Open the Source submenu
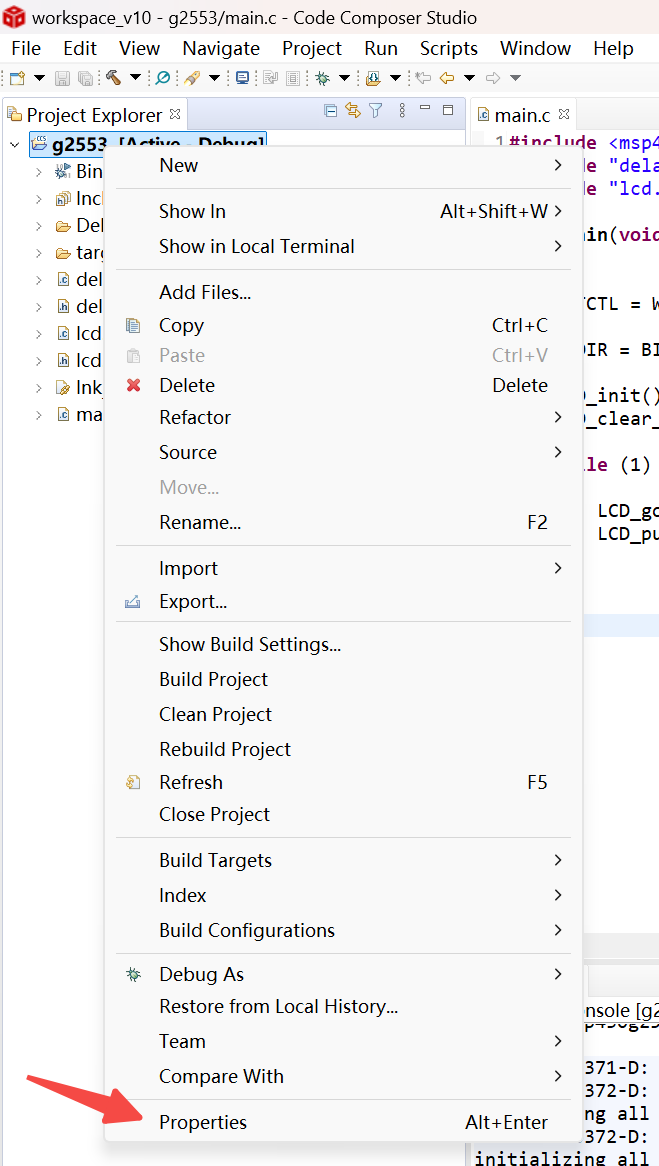The image size is (659, 1166). 343,452
